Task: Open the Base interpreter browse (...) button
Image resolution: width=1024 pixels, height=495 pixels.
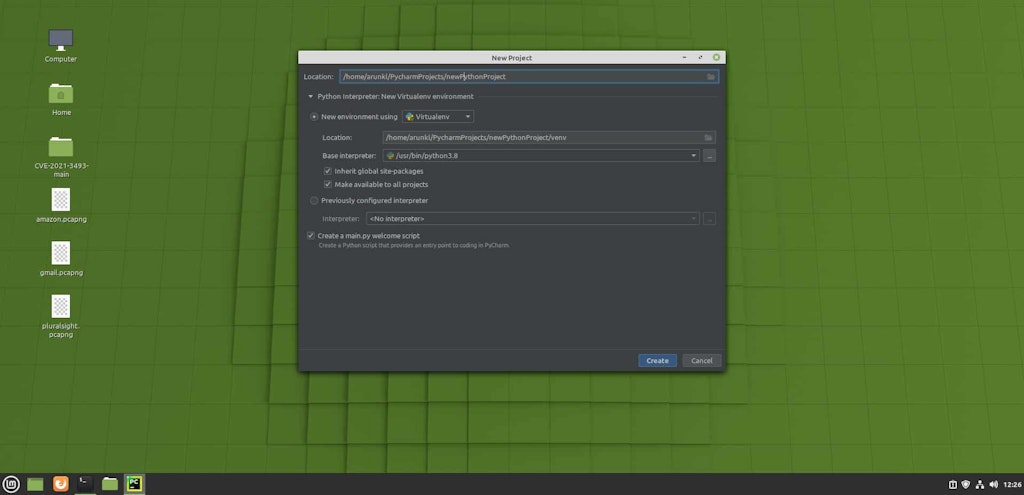Action: pyautogui.click(x=709, y=156)
